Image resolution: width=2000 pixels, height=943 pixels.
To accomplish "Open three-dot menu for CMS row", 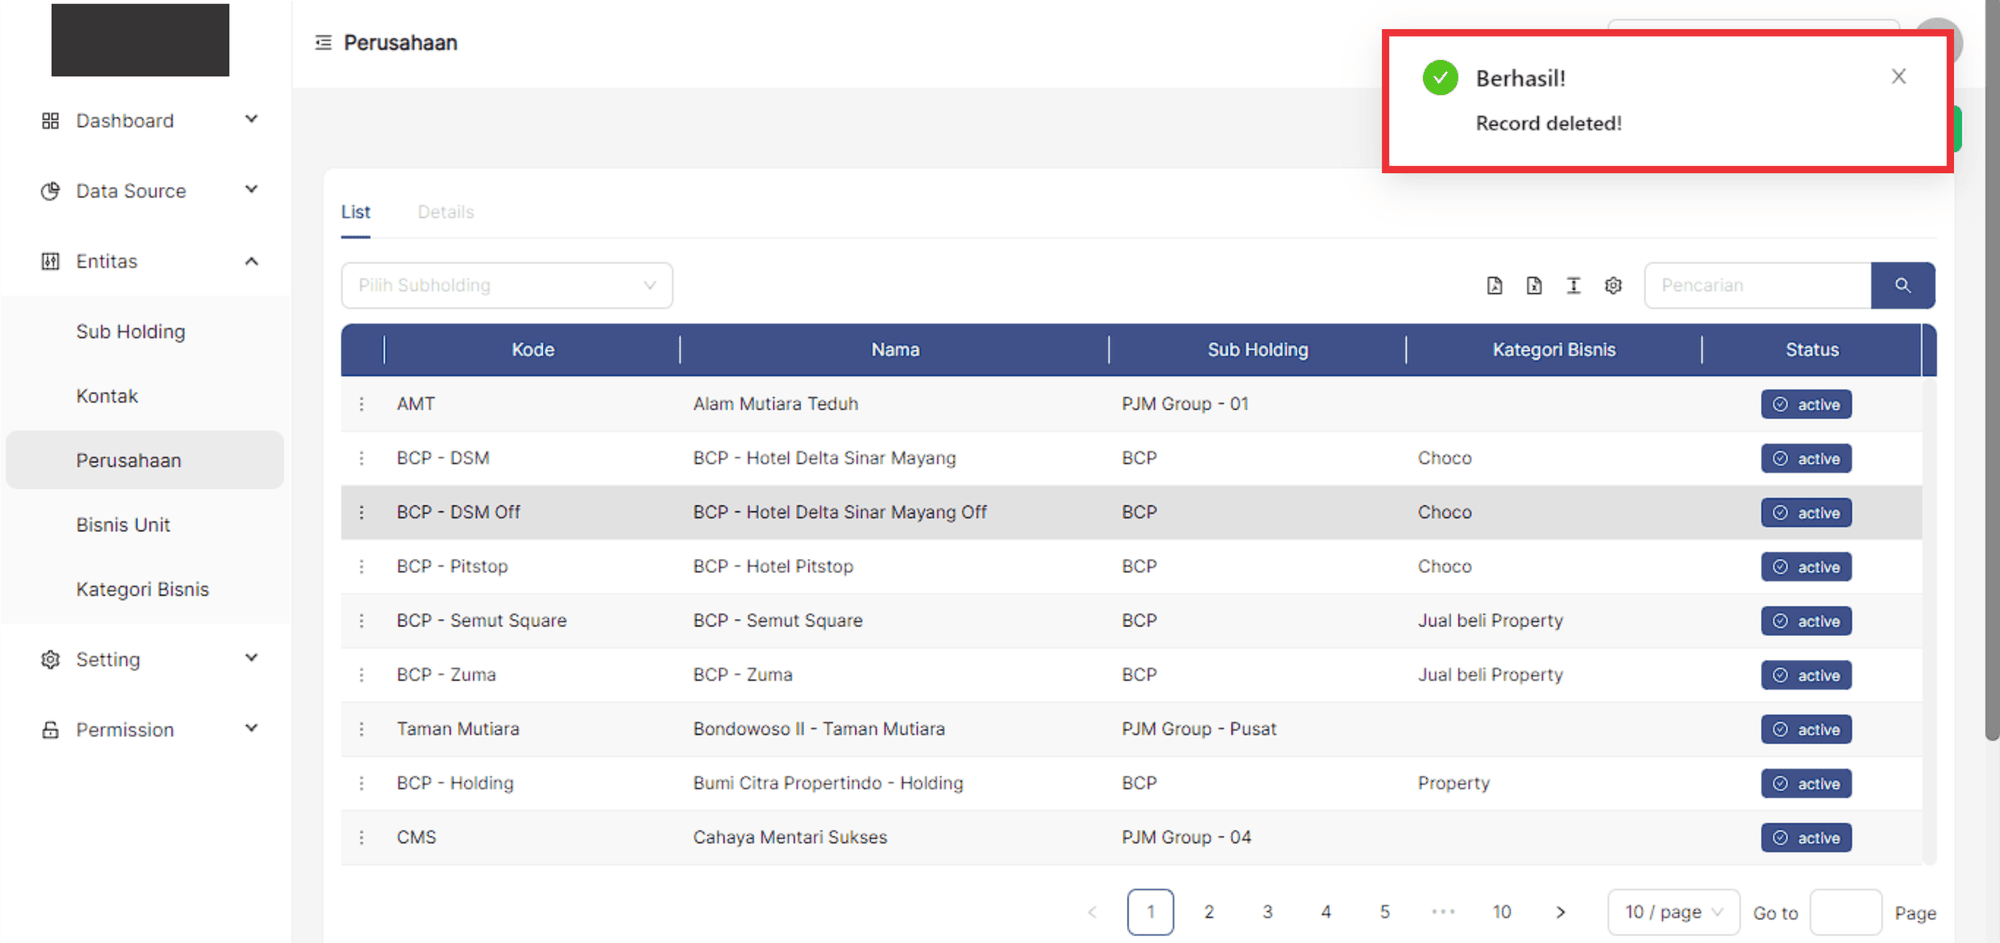I will click(x=362, y=838).
